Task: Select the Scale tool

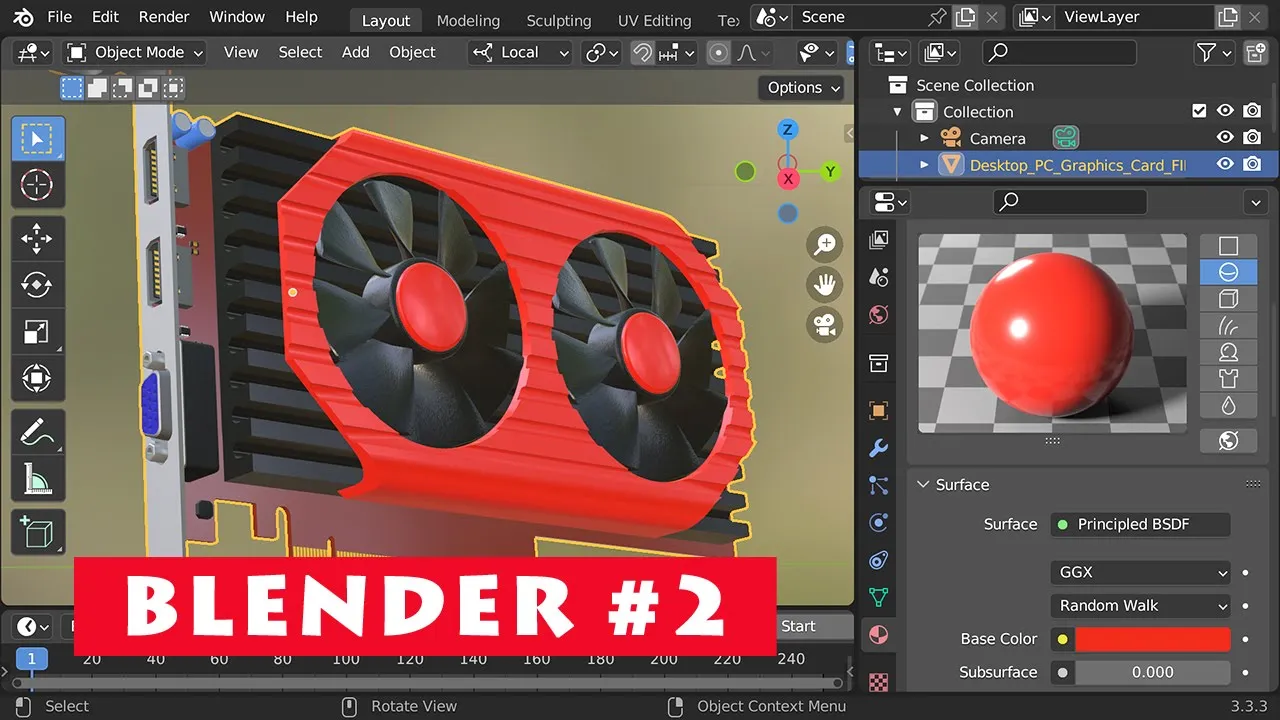Action: pyautogui.click(x=38, y=332)
